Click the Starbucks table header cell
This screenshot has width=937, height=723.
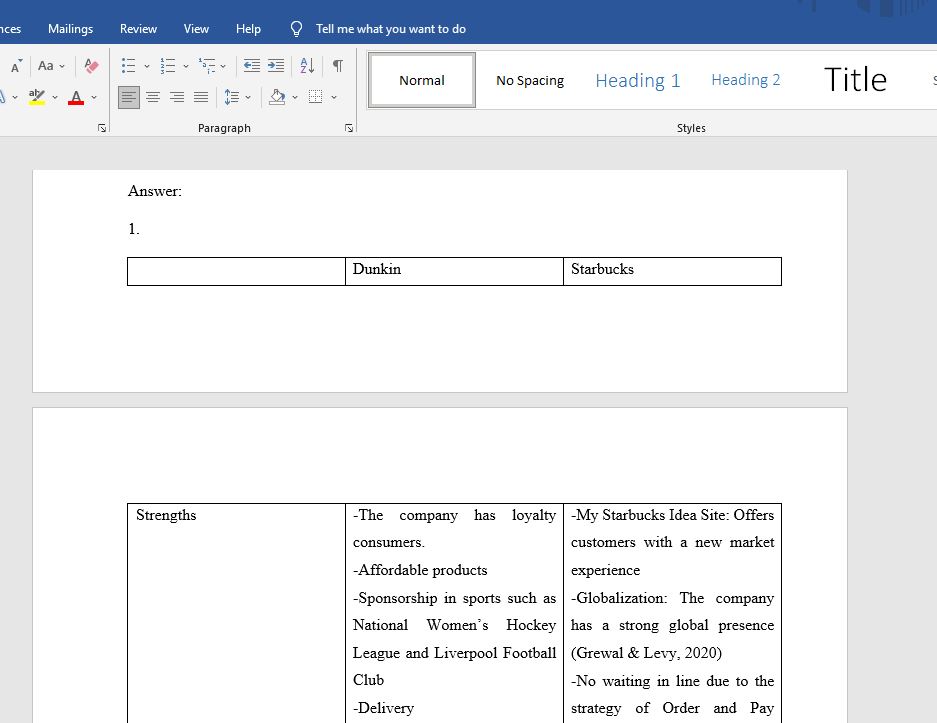point(672,271)
